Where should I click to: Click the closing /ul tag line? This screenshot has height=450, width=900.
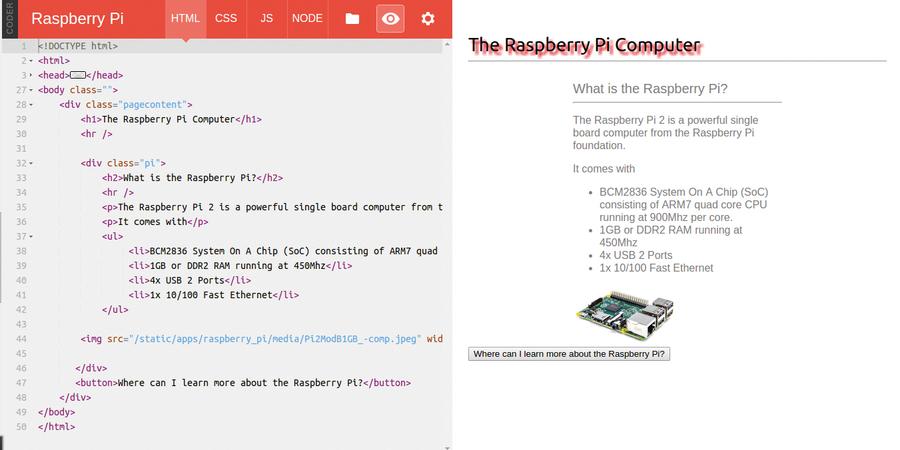[x=115, y=309]
